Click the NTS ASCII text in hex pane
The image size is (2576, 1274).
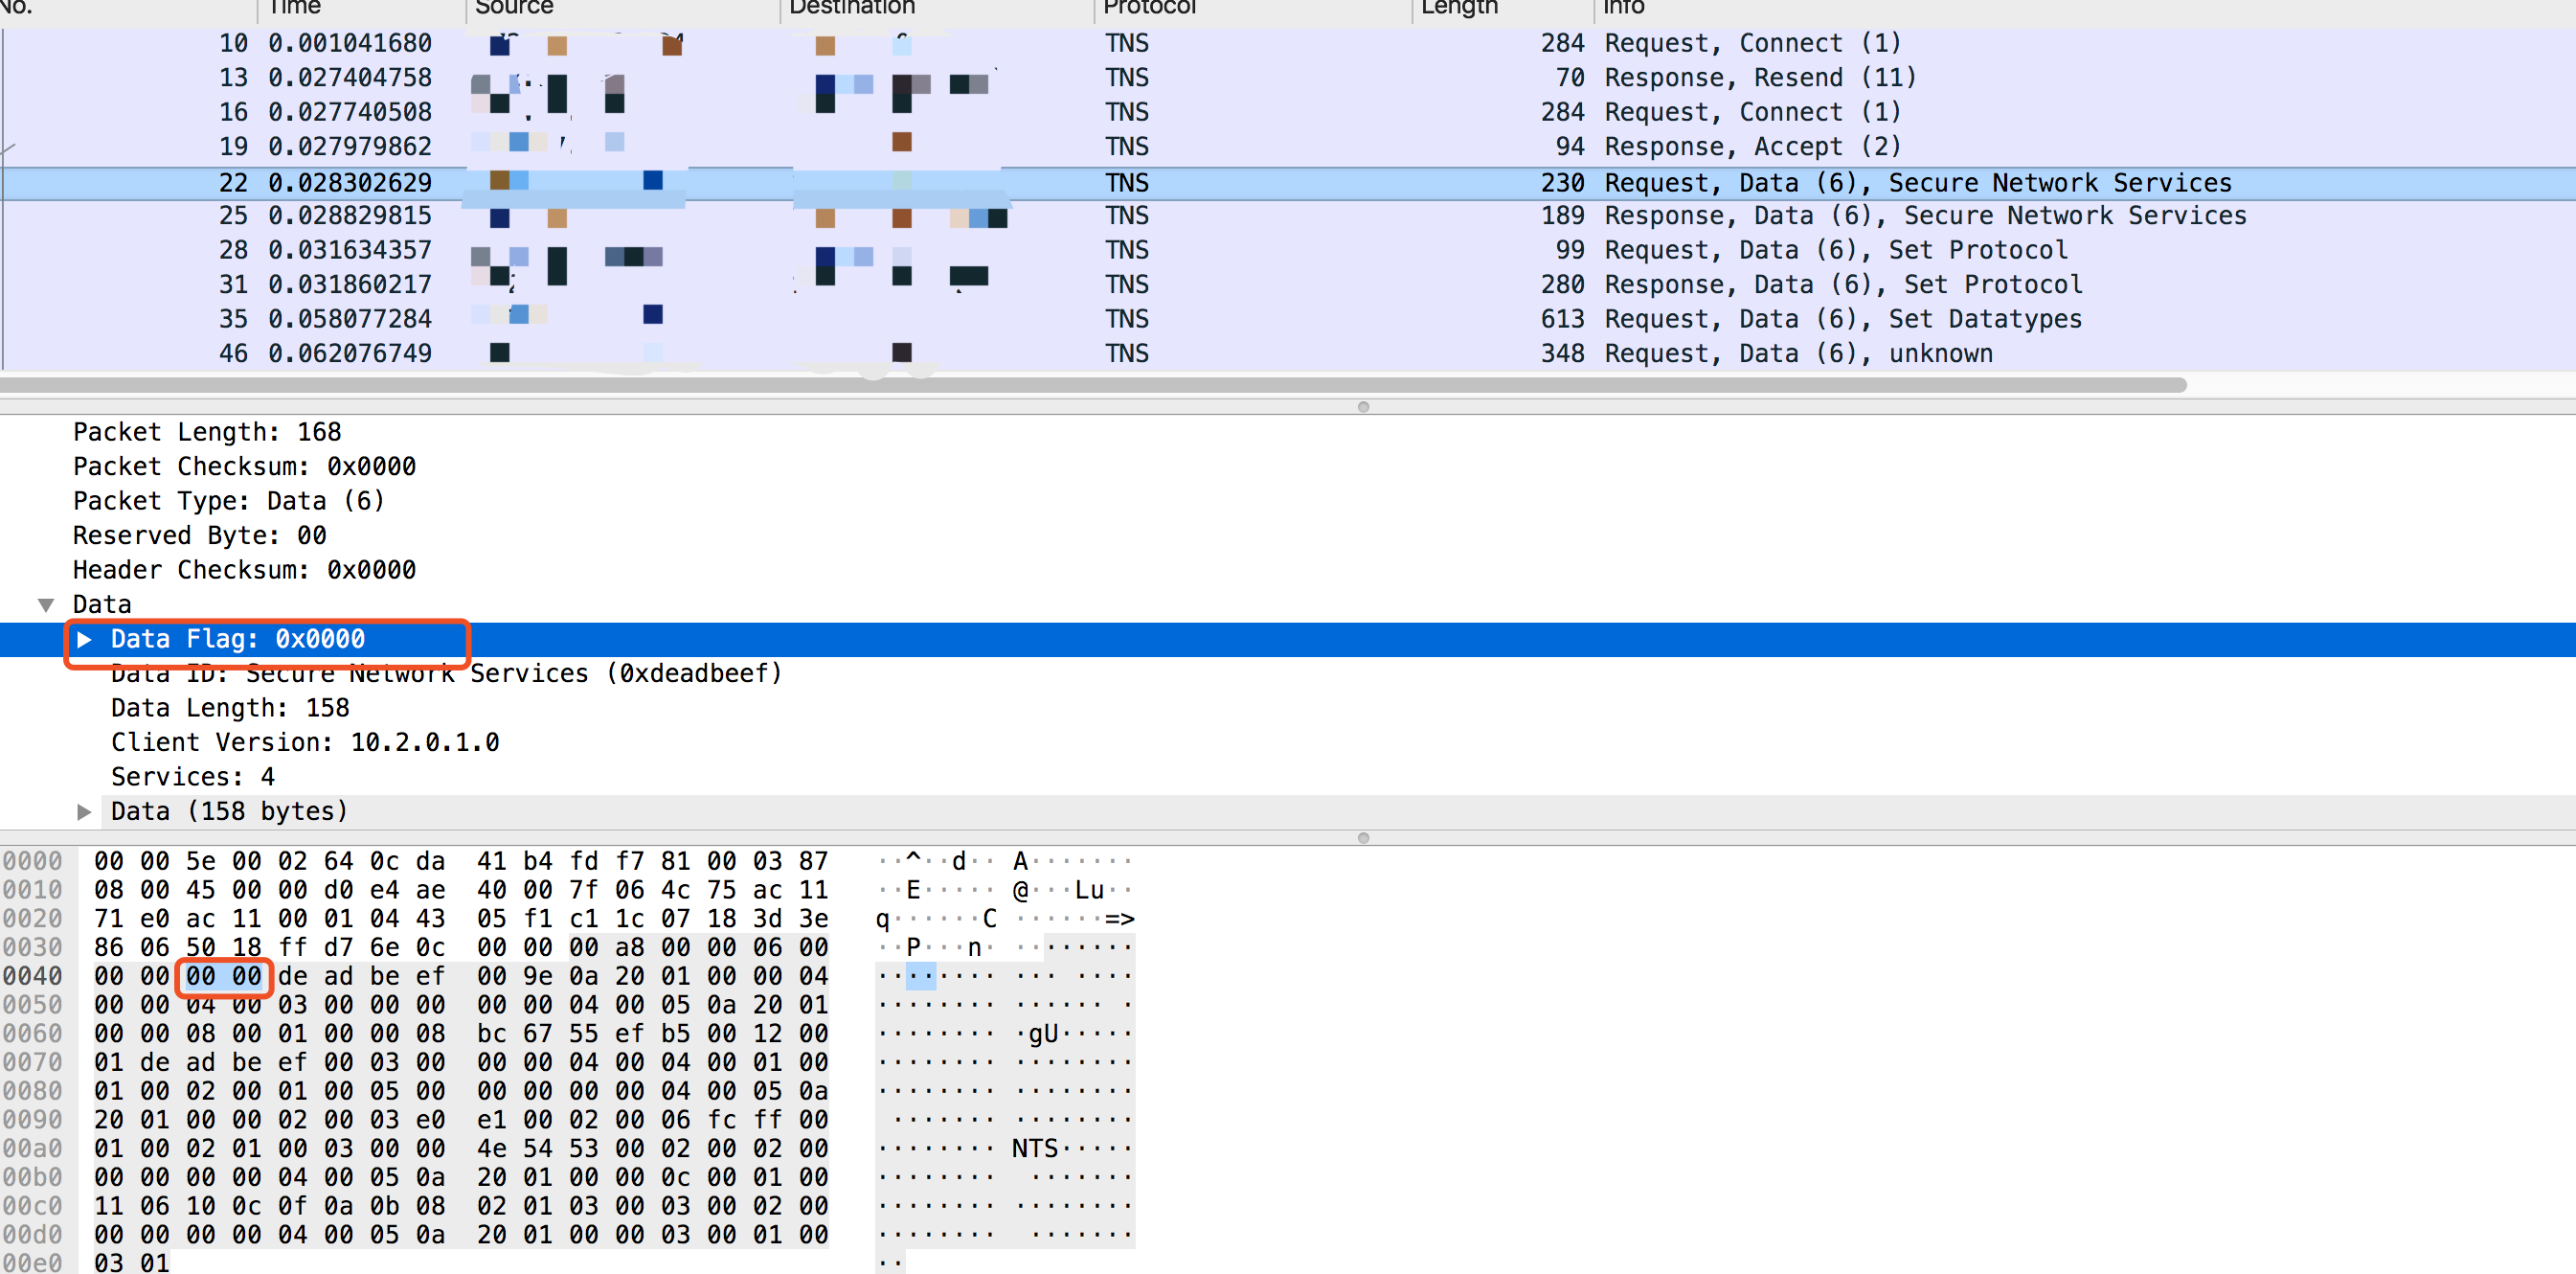[x=1034, y=1149]
